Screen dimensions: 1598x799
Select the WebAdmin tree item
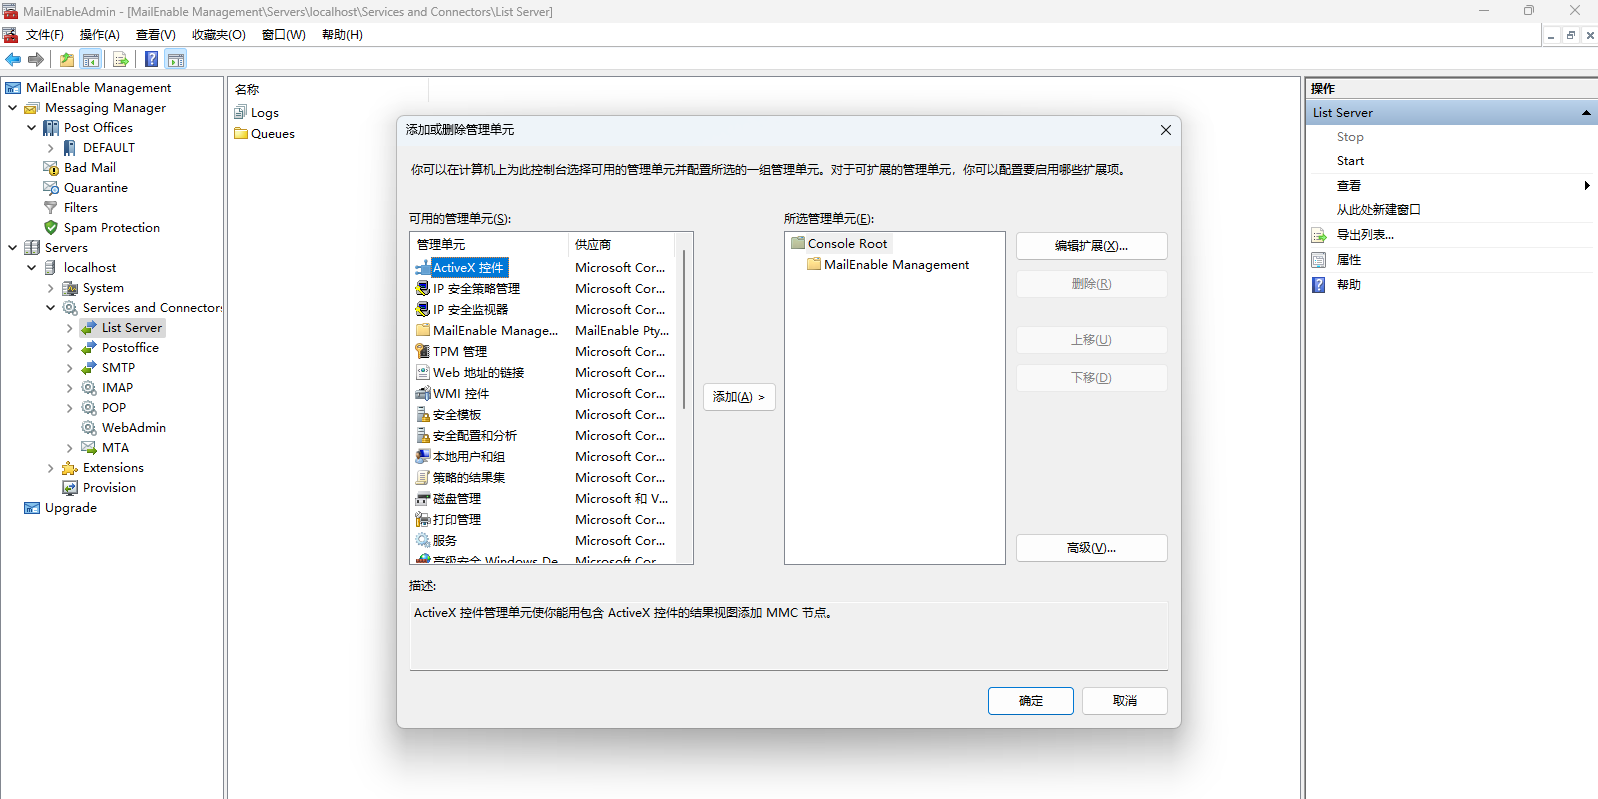(x=134, y=428)
